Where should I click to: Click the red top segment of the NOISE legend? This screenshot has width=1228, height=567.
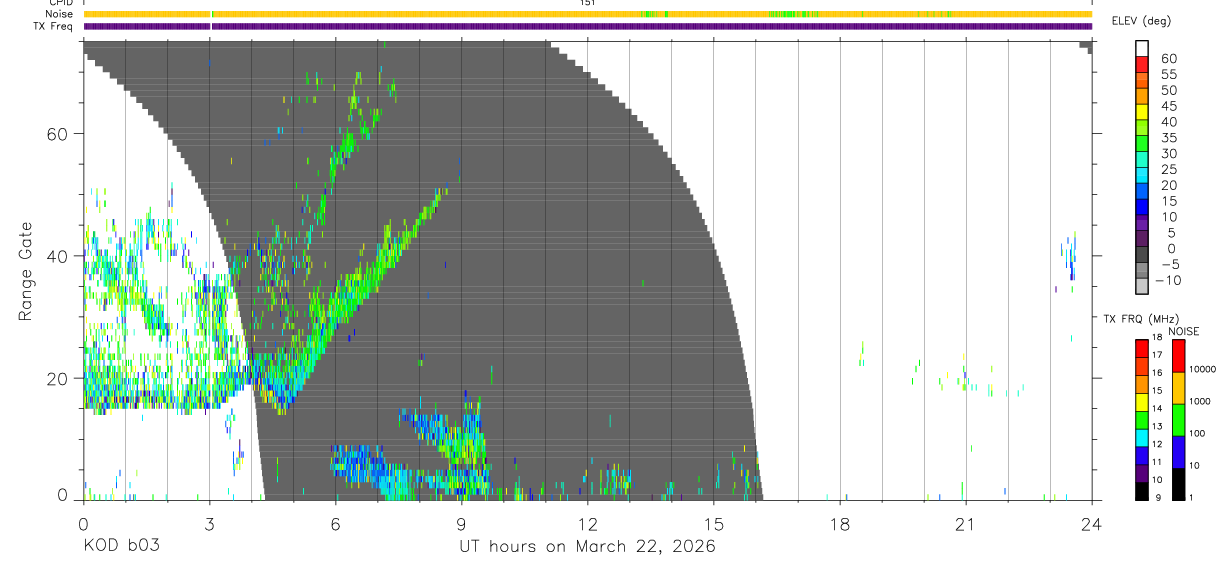click(1178, 356)
